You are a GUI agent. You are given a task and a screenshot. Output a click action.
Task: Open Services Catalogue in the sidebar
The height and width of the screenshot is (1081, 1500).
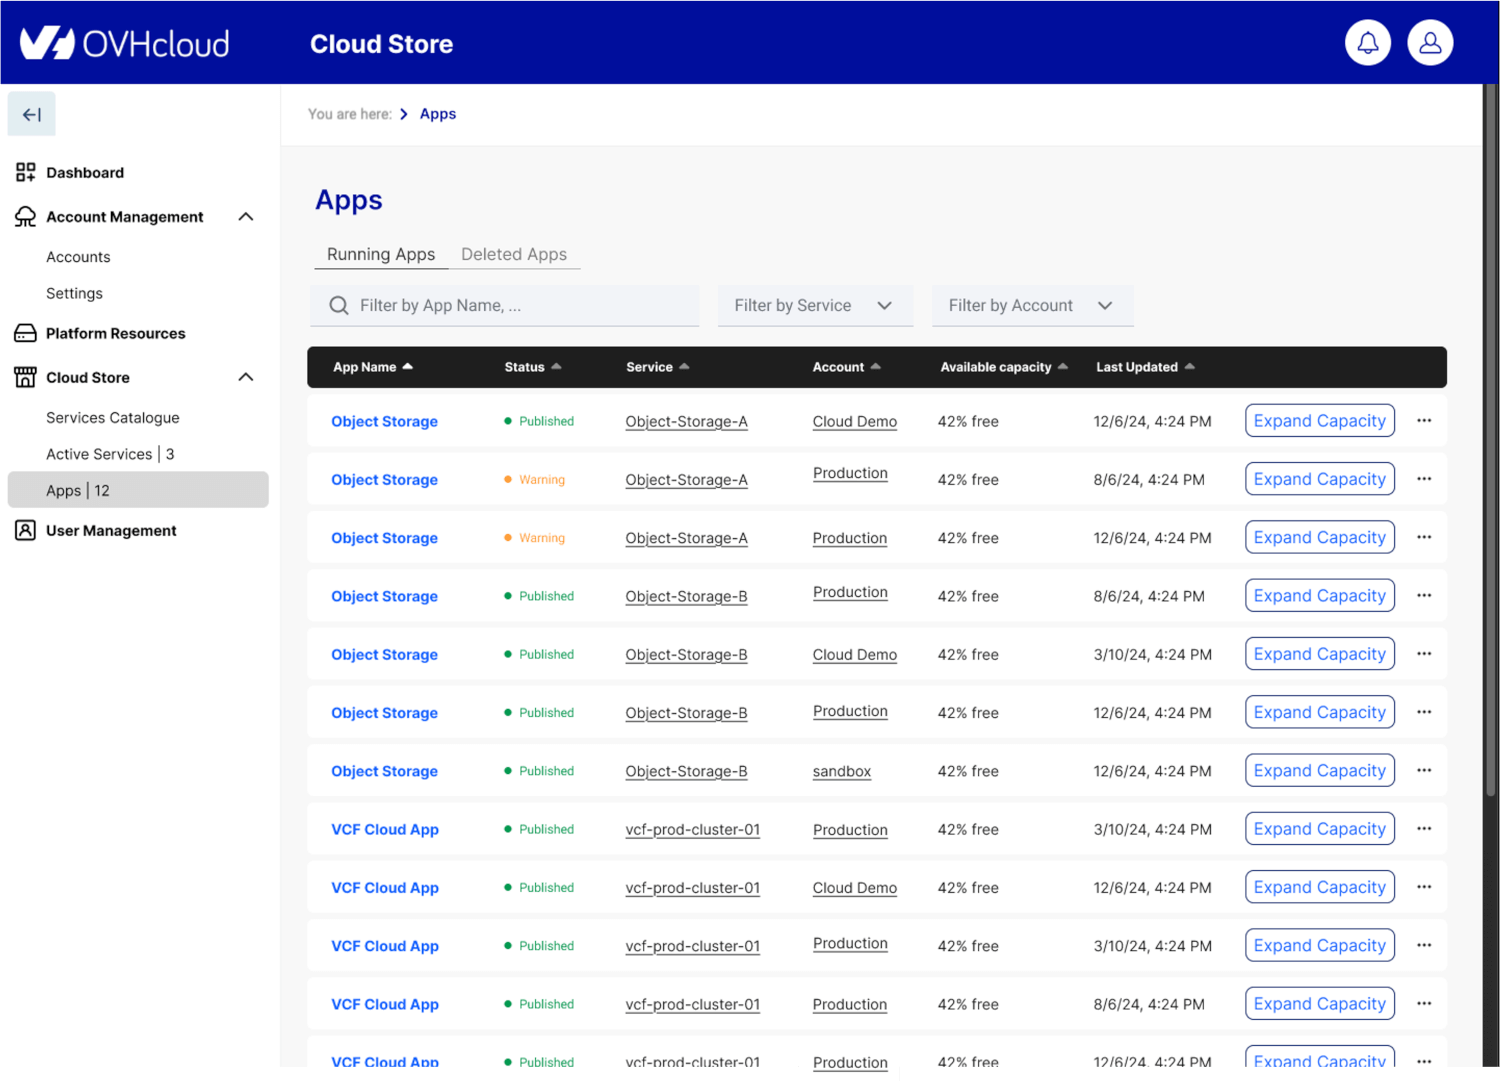coord(113,418)
